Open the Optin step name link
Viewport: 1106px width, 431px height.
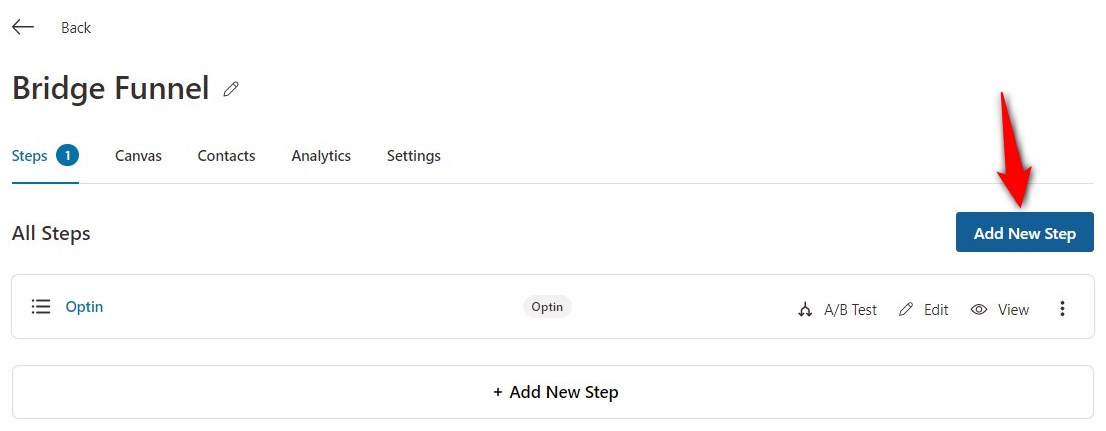click(x=84, y=307)
